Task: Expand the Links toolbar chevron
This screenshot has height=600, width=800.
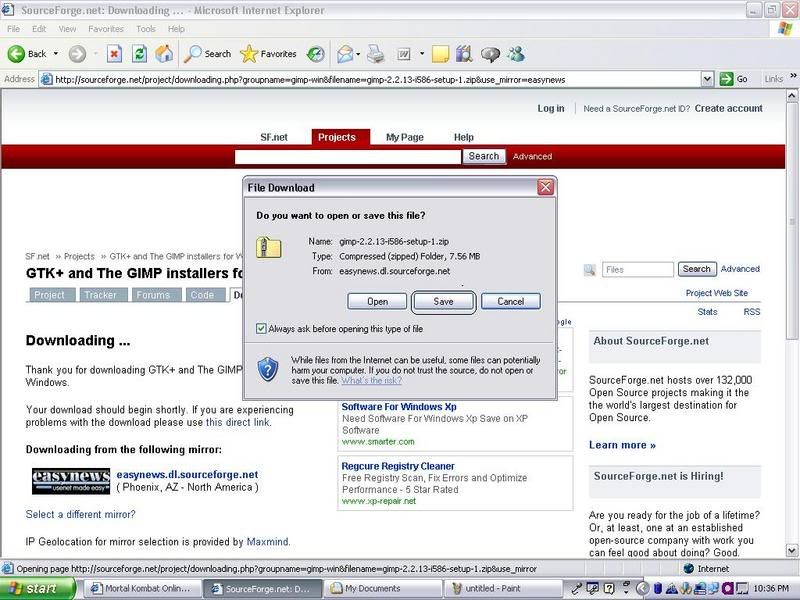Action: pos(793,76)
